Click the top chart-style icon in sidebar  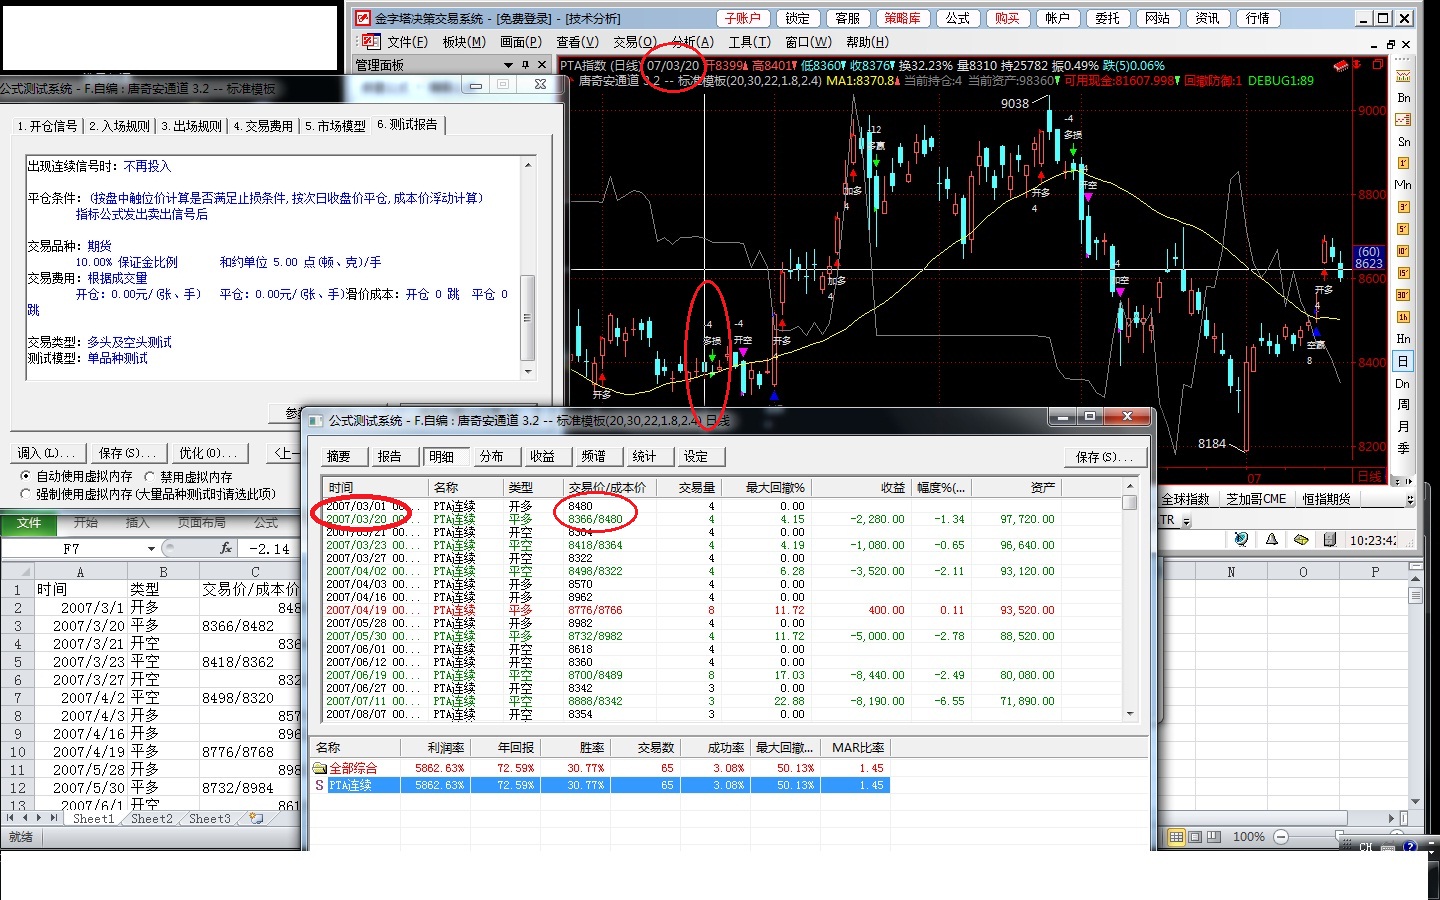[x=1403, y=75]
